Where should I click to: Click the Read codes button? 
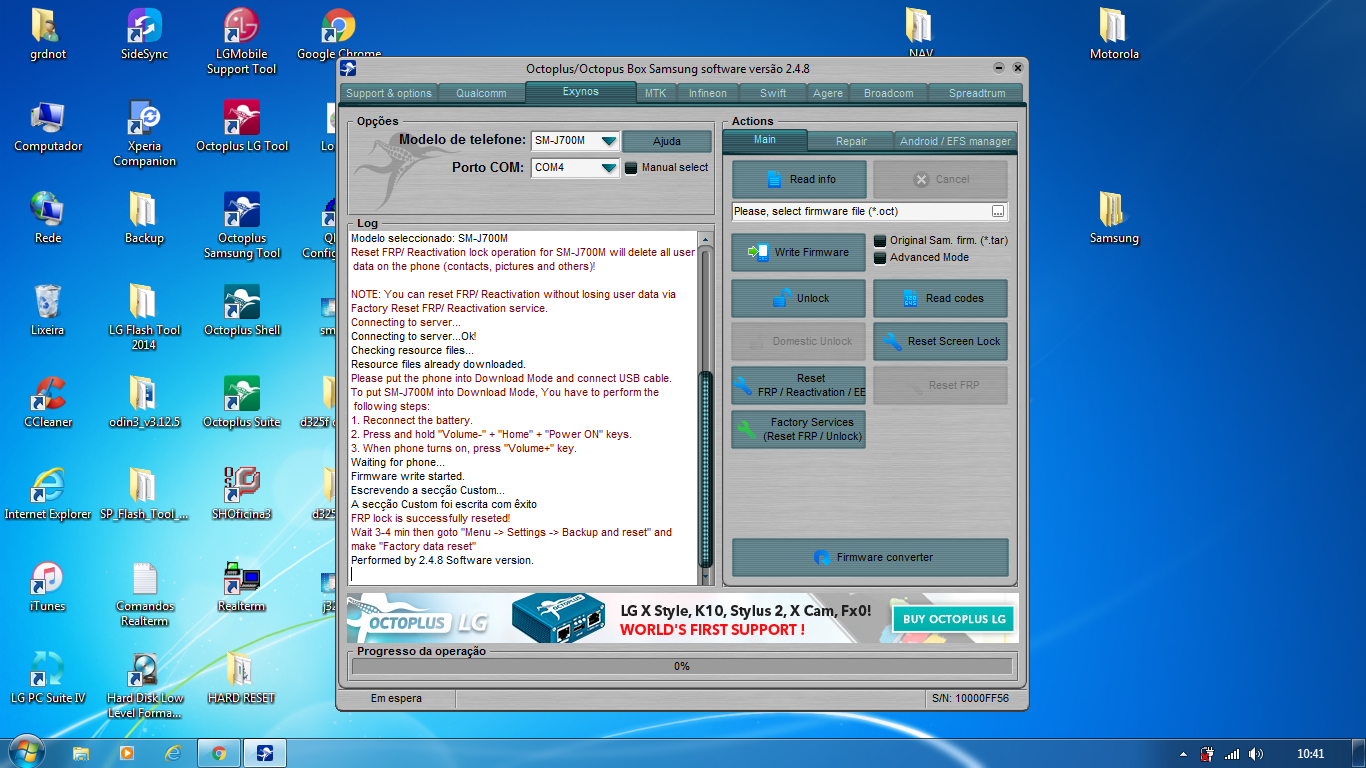pos(940,299)
